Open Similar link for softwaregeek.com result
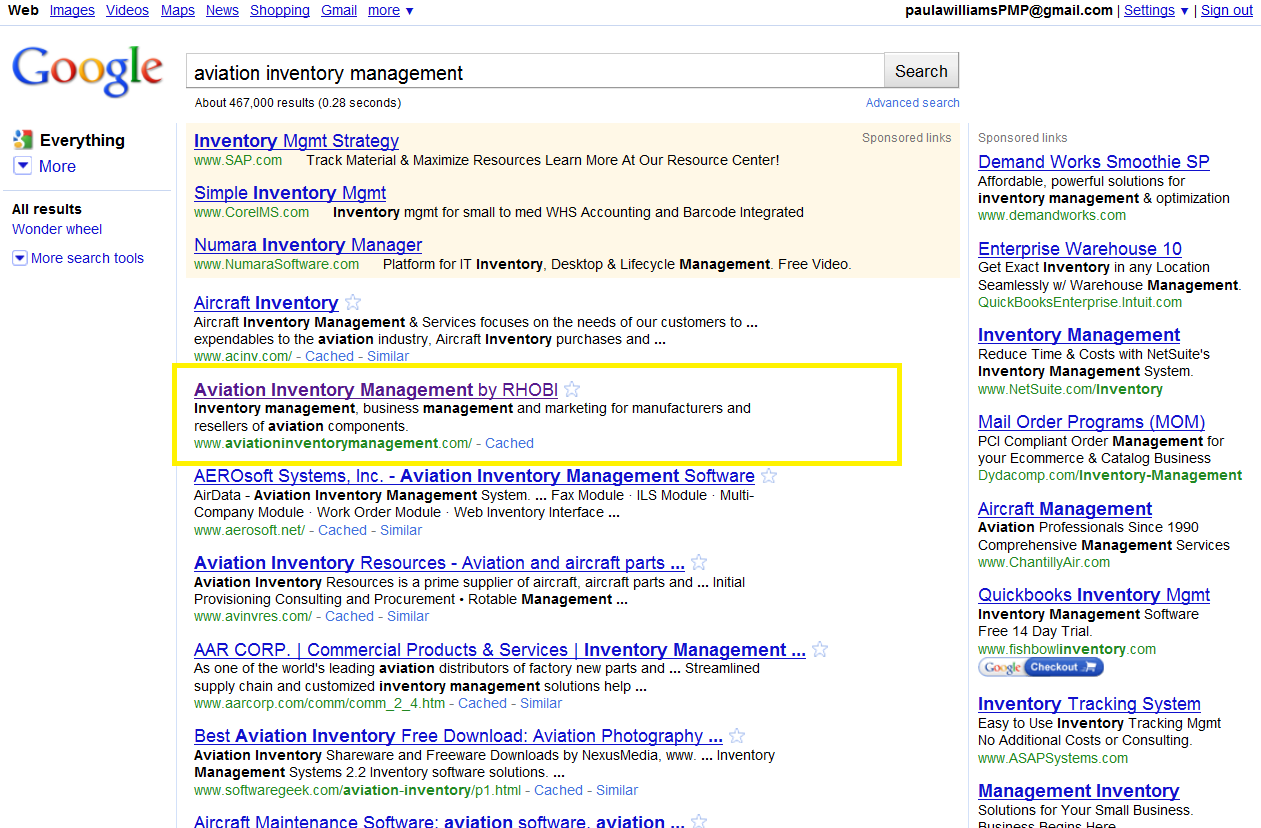 click(617, 790)
